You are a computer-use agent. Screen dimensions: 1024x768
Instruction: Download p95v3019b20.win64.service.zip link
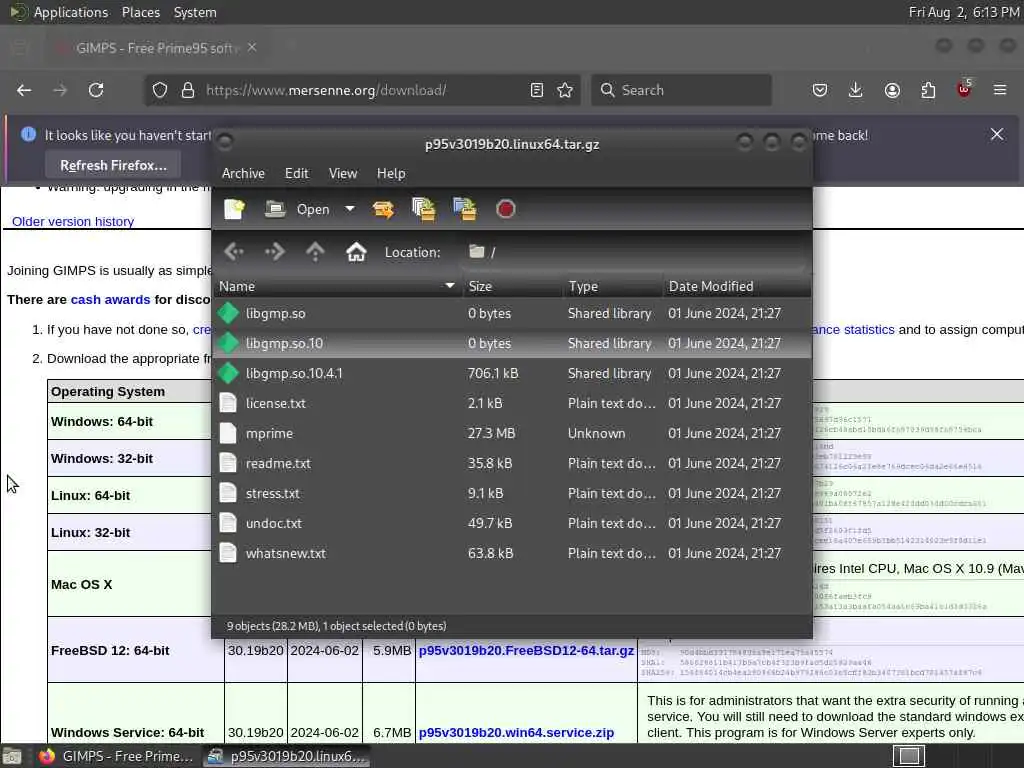517,733
